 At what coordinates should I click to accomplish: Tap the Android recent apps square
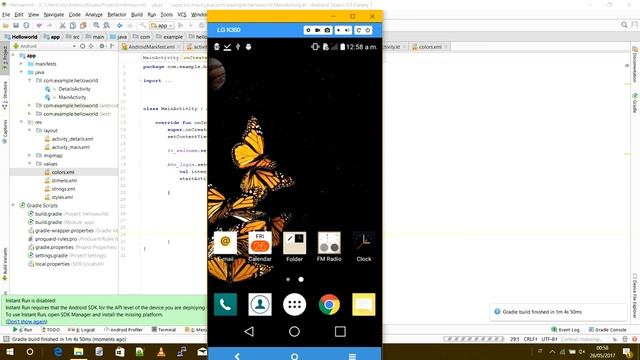340,331
